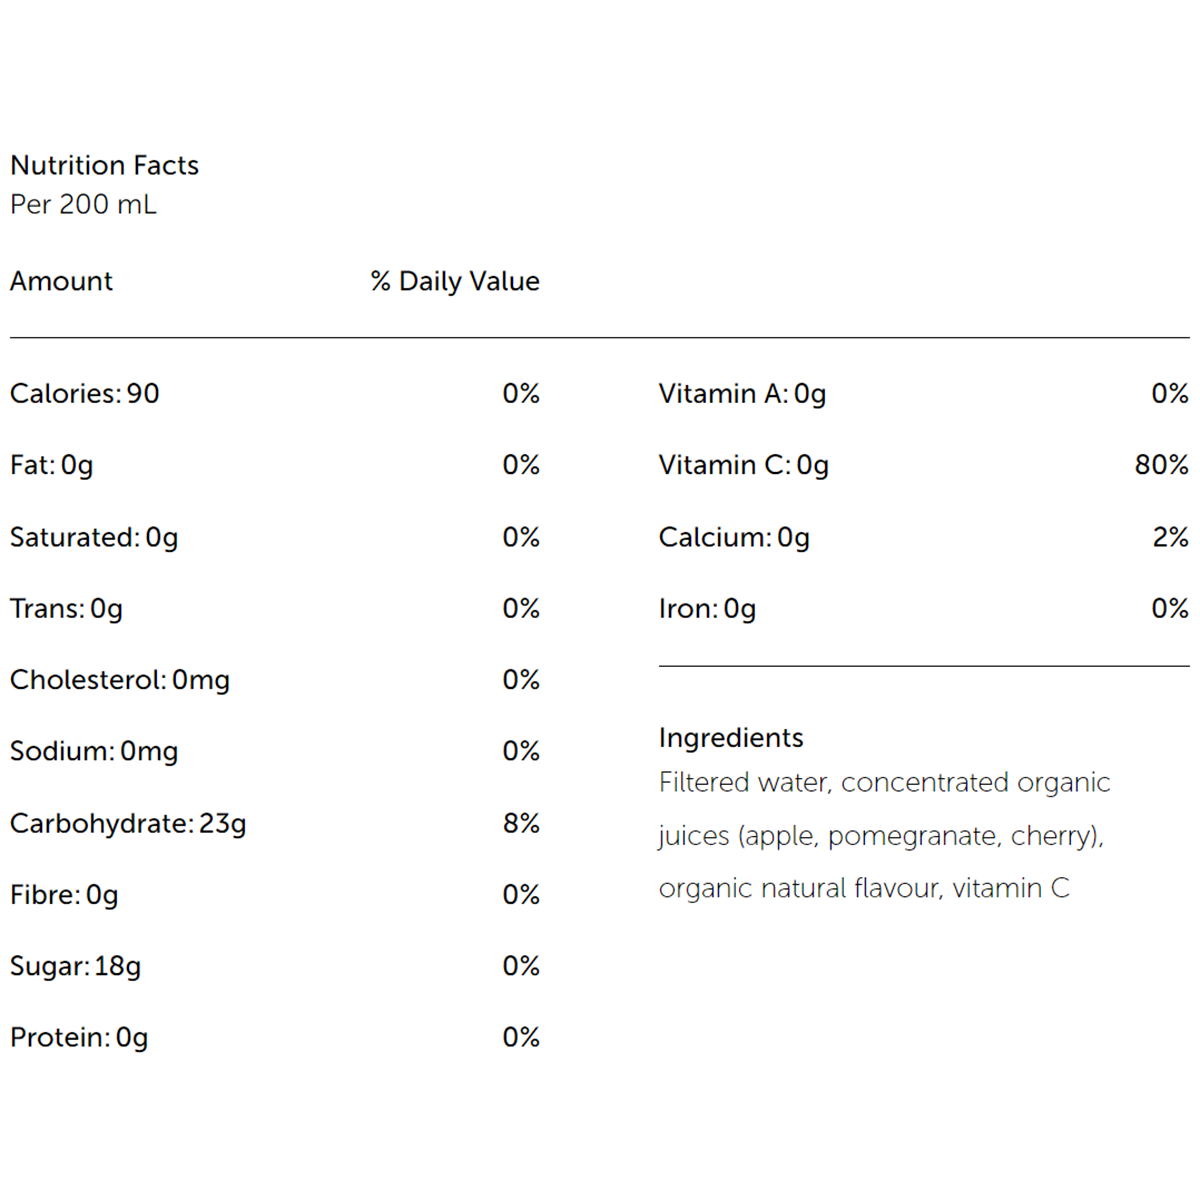This screenshot has width=1200, height=1200.
Task: Select the 'Calcium: 0g' label
Action: point(734,537)
